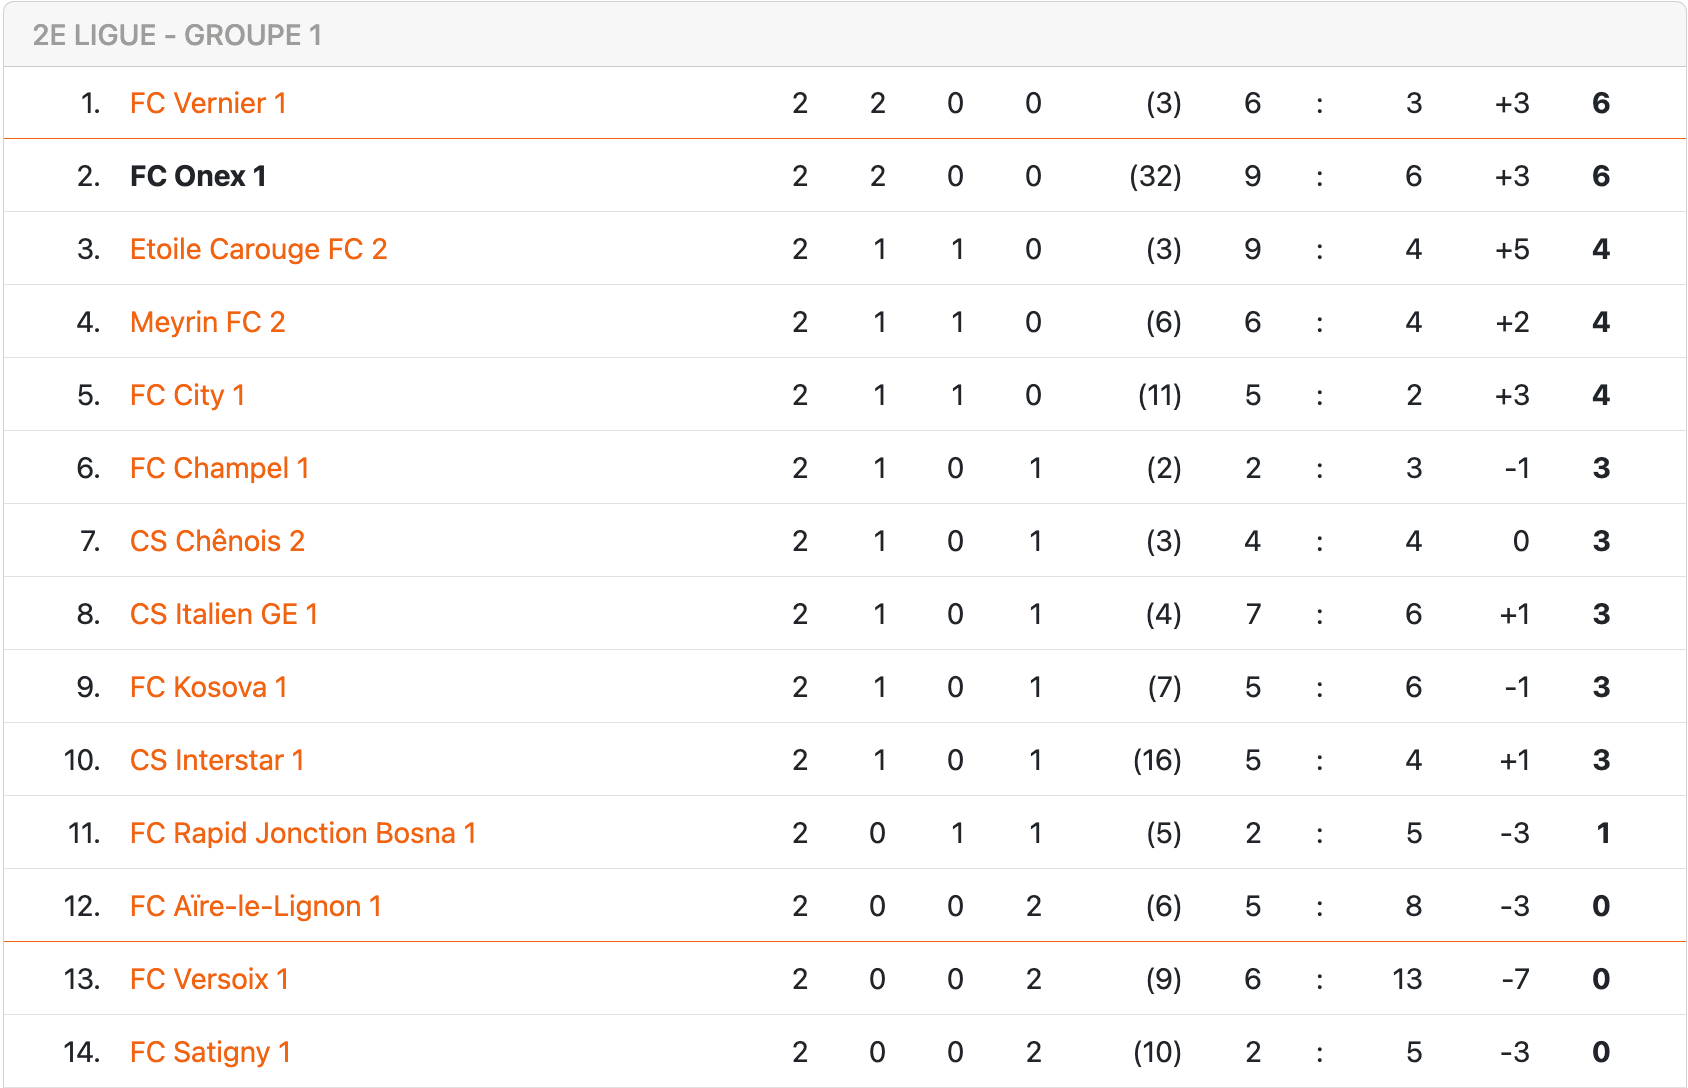Click the 2E LIGUE - GROUPE 1 header
This screenshot has height=1088, width=1688.
pyautogui.click(x=177, y=35)
